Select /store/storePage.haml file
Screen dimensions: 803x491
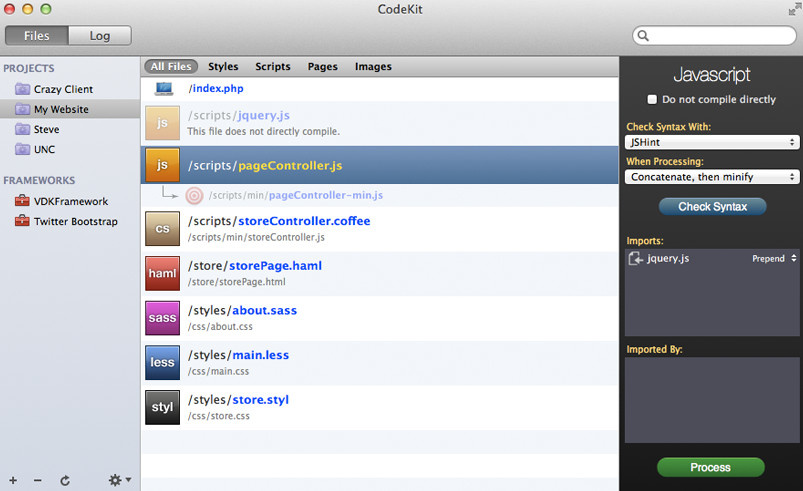tap(255, 266)
